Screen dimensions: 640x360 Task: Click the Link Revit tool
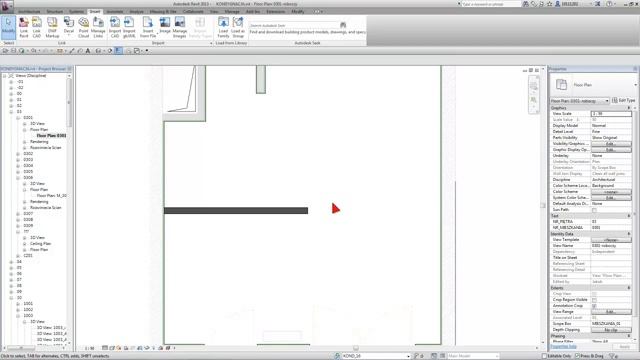24,27
